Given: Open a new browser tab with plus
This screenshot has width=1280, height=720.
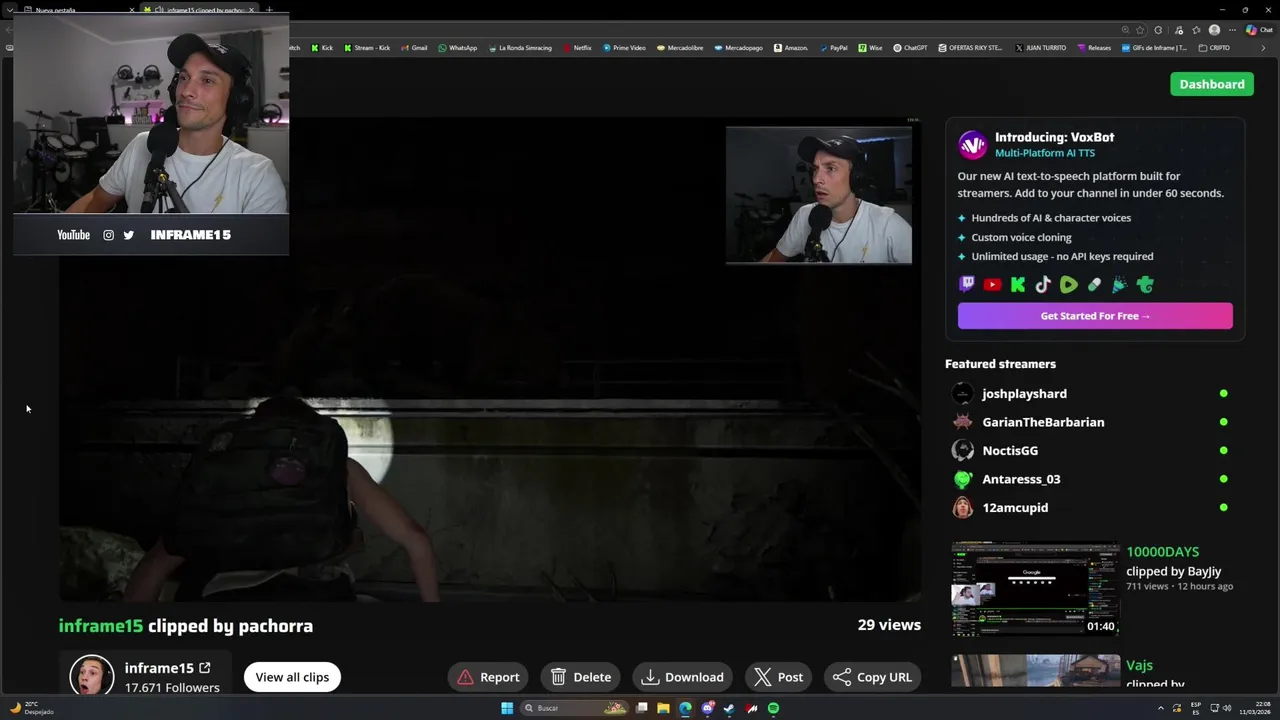Looking at the screenshot, I should tap(269, 10).
